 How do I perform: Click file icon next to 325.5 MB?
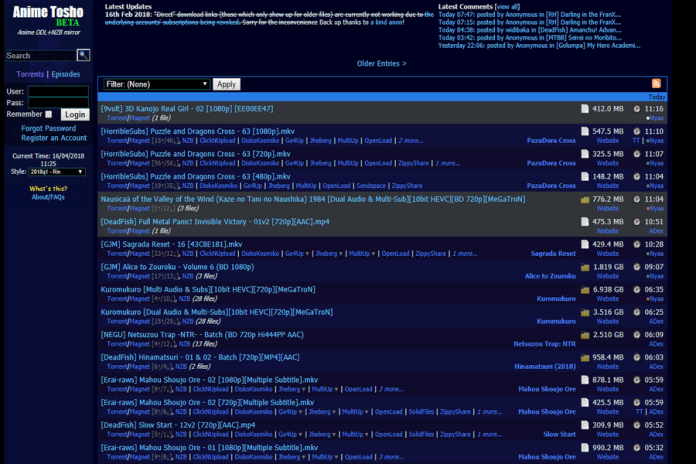(x=585, y=154)
